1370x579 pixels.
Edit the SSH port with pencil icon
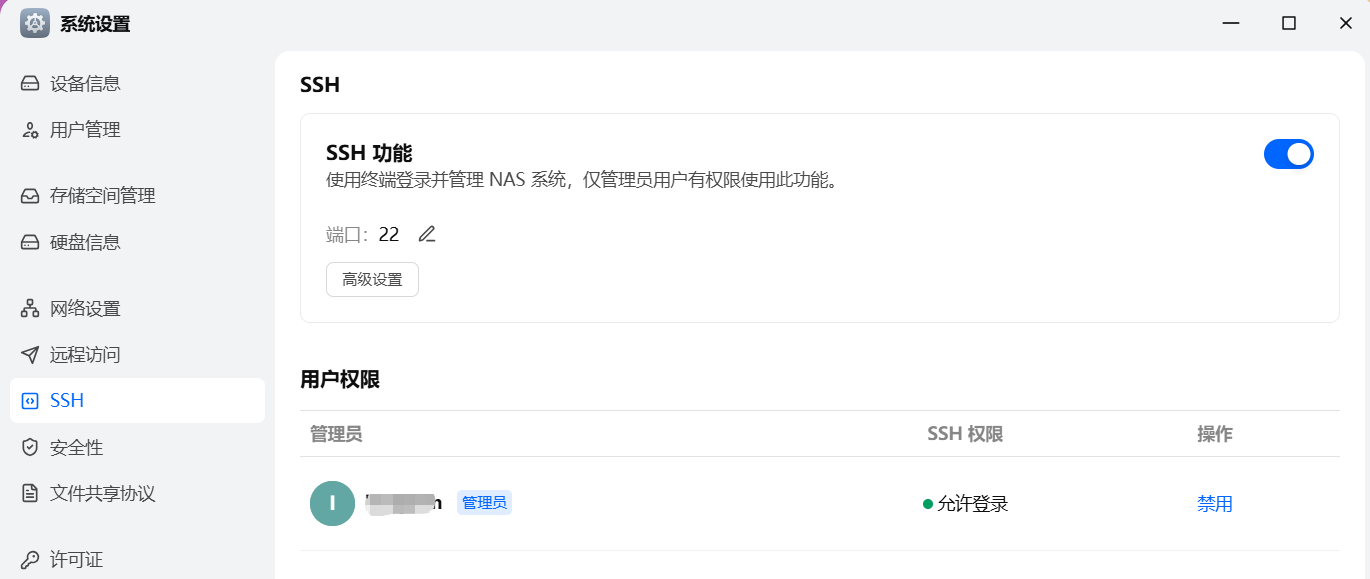[x=427, y=235]
